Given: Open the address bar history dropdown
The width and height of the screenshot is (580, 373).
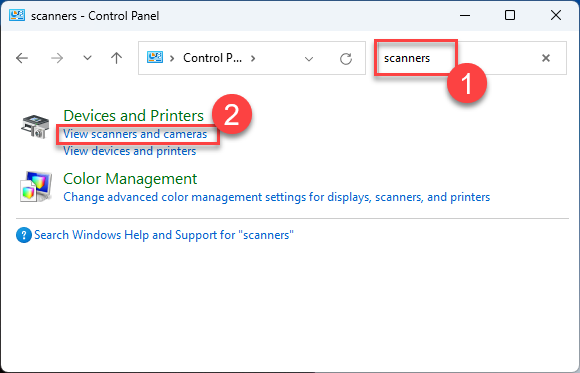Looking at the screenshot, I should tap(309, 58).
